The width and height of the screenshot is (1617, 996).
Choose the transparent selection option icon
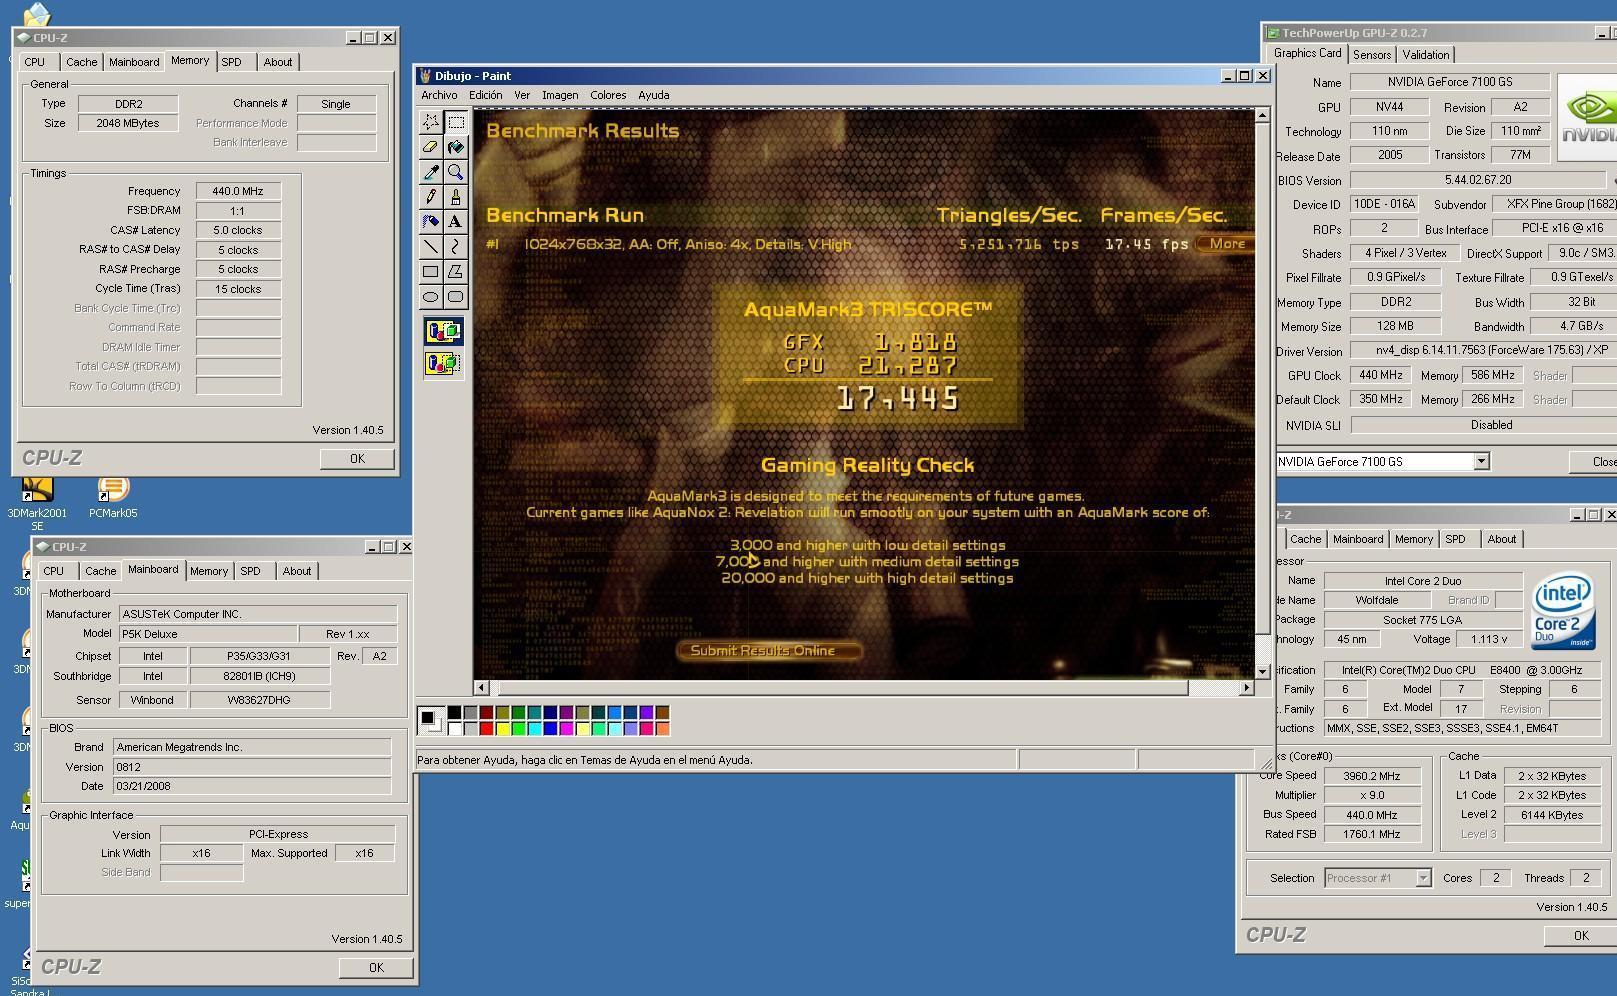[x=443, y=363]
